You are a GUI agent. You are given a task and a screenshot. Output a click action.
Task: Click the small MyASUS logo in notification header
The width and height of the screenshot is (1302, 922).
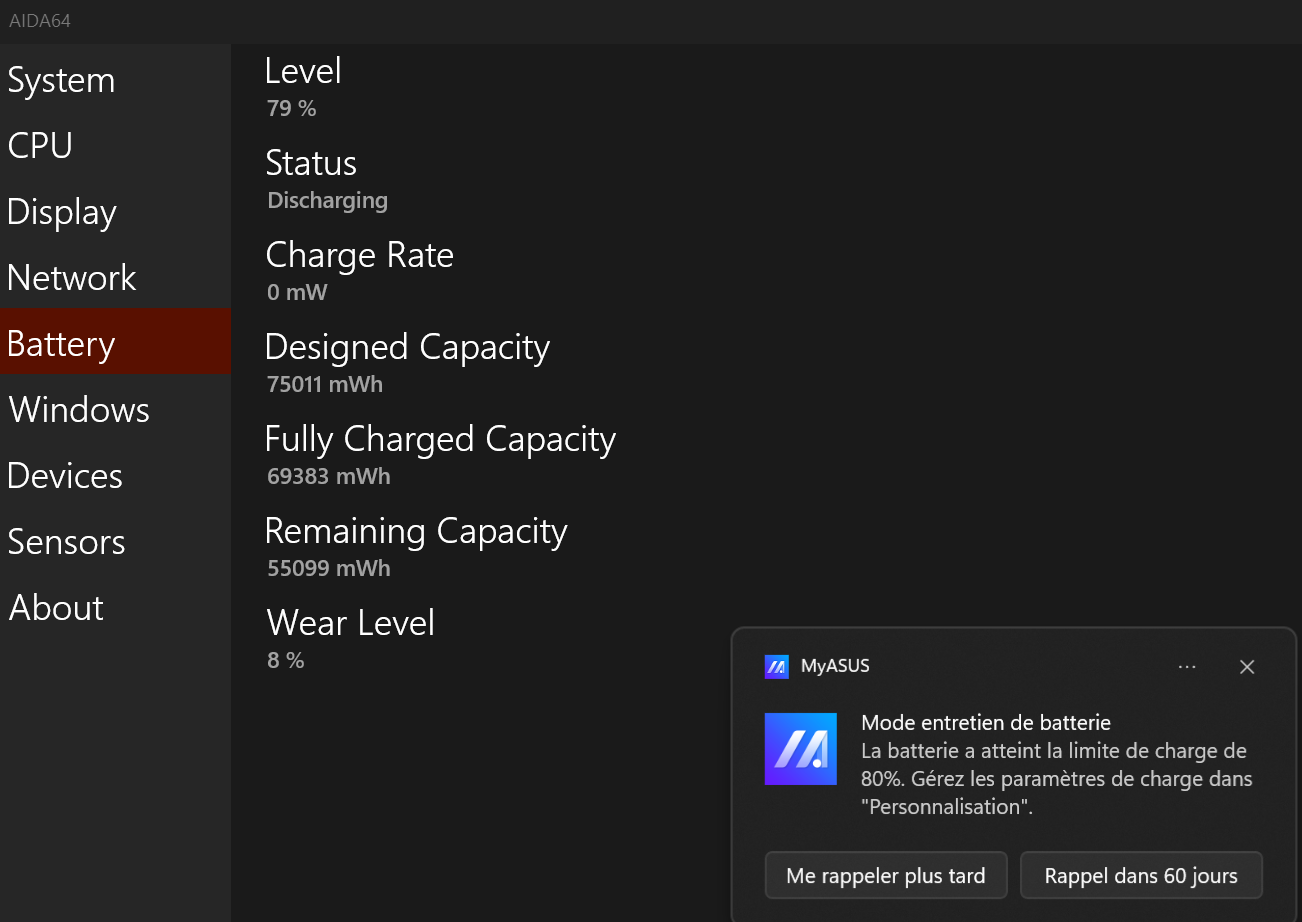[x=776, y=667]
